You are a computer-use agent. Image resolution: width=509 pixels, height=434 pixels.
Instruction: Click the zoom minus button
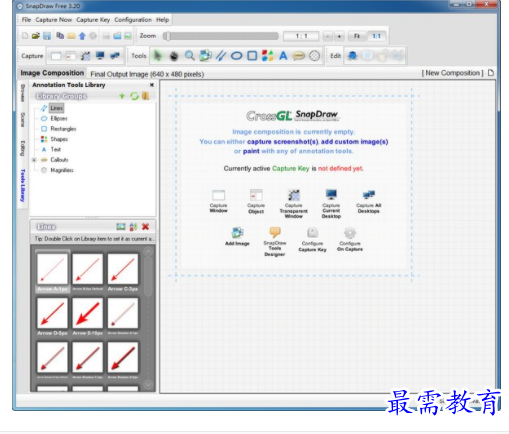point(328,36)
